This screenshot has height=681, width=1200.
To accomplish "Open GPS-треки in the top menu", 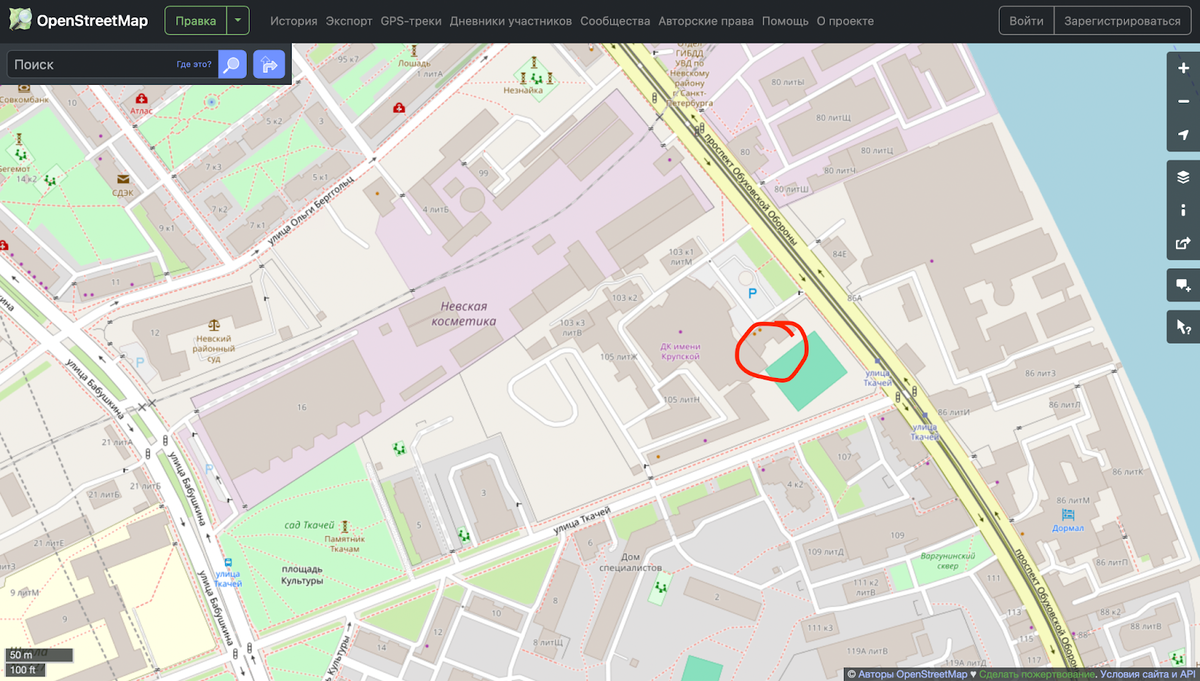I will point(411,21).
